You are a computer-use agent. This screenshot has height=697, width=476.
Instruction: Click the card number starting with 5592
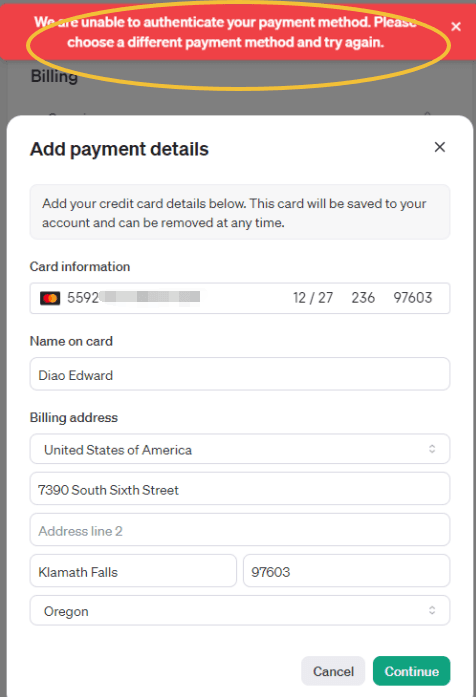(133, 297)
